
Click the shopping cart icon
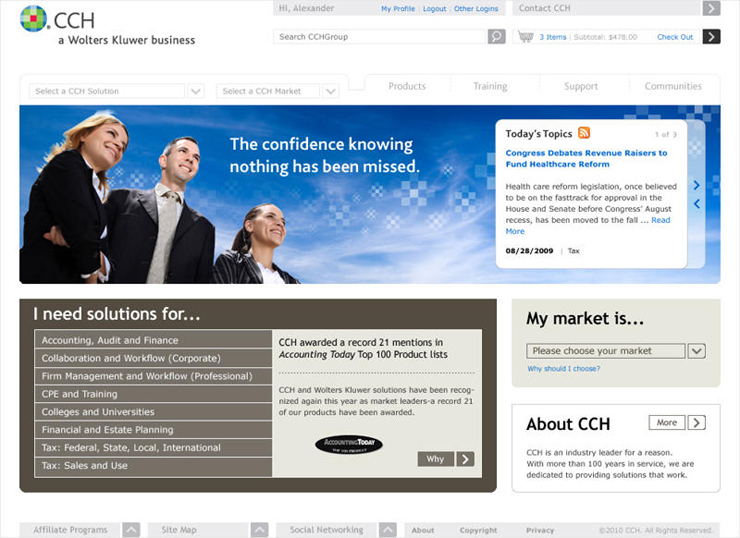(x=525, y=36)
